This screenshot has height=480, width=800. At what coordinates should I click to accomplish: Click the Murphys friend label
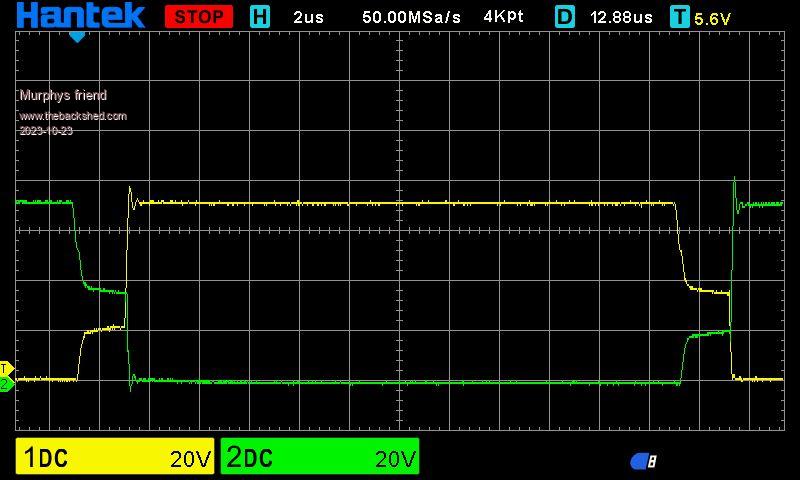pos(63,95)
